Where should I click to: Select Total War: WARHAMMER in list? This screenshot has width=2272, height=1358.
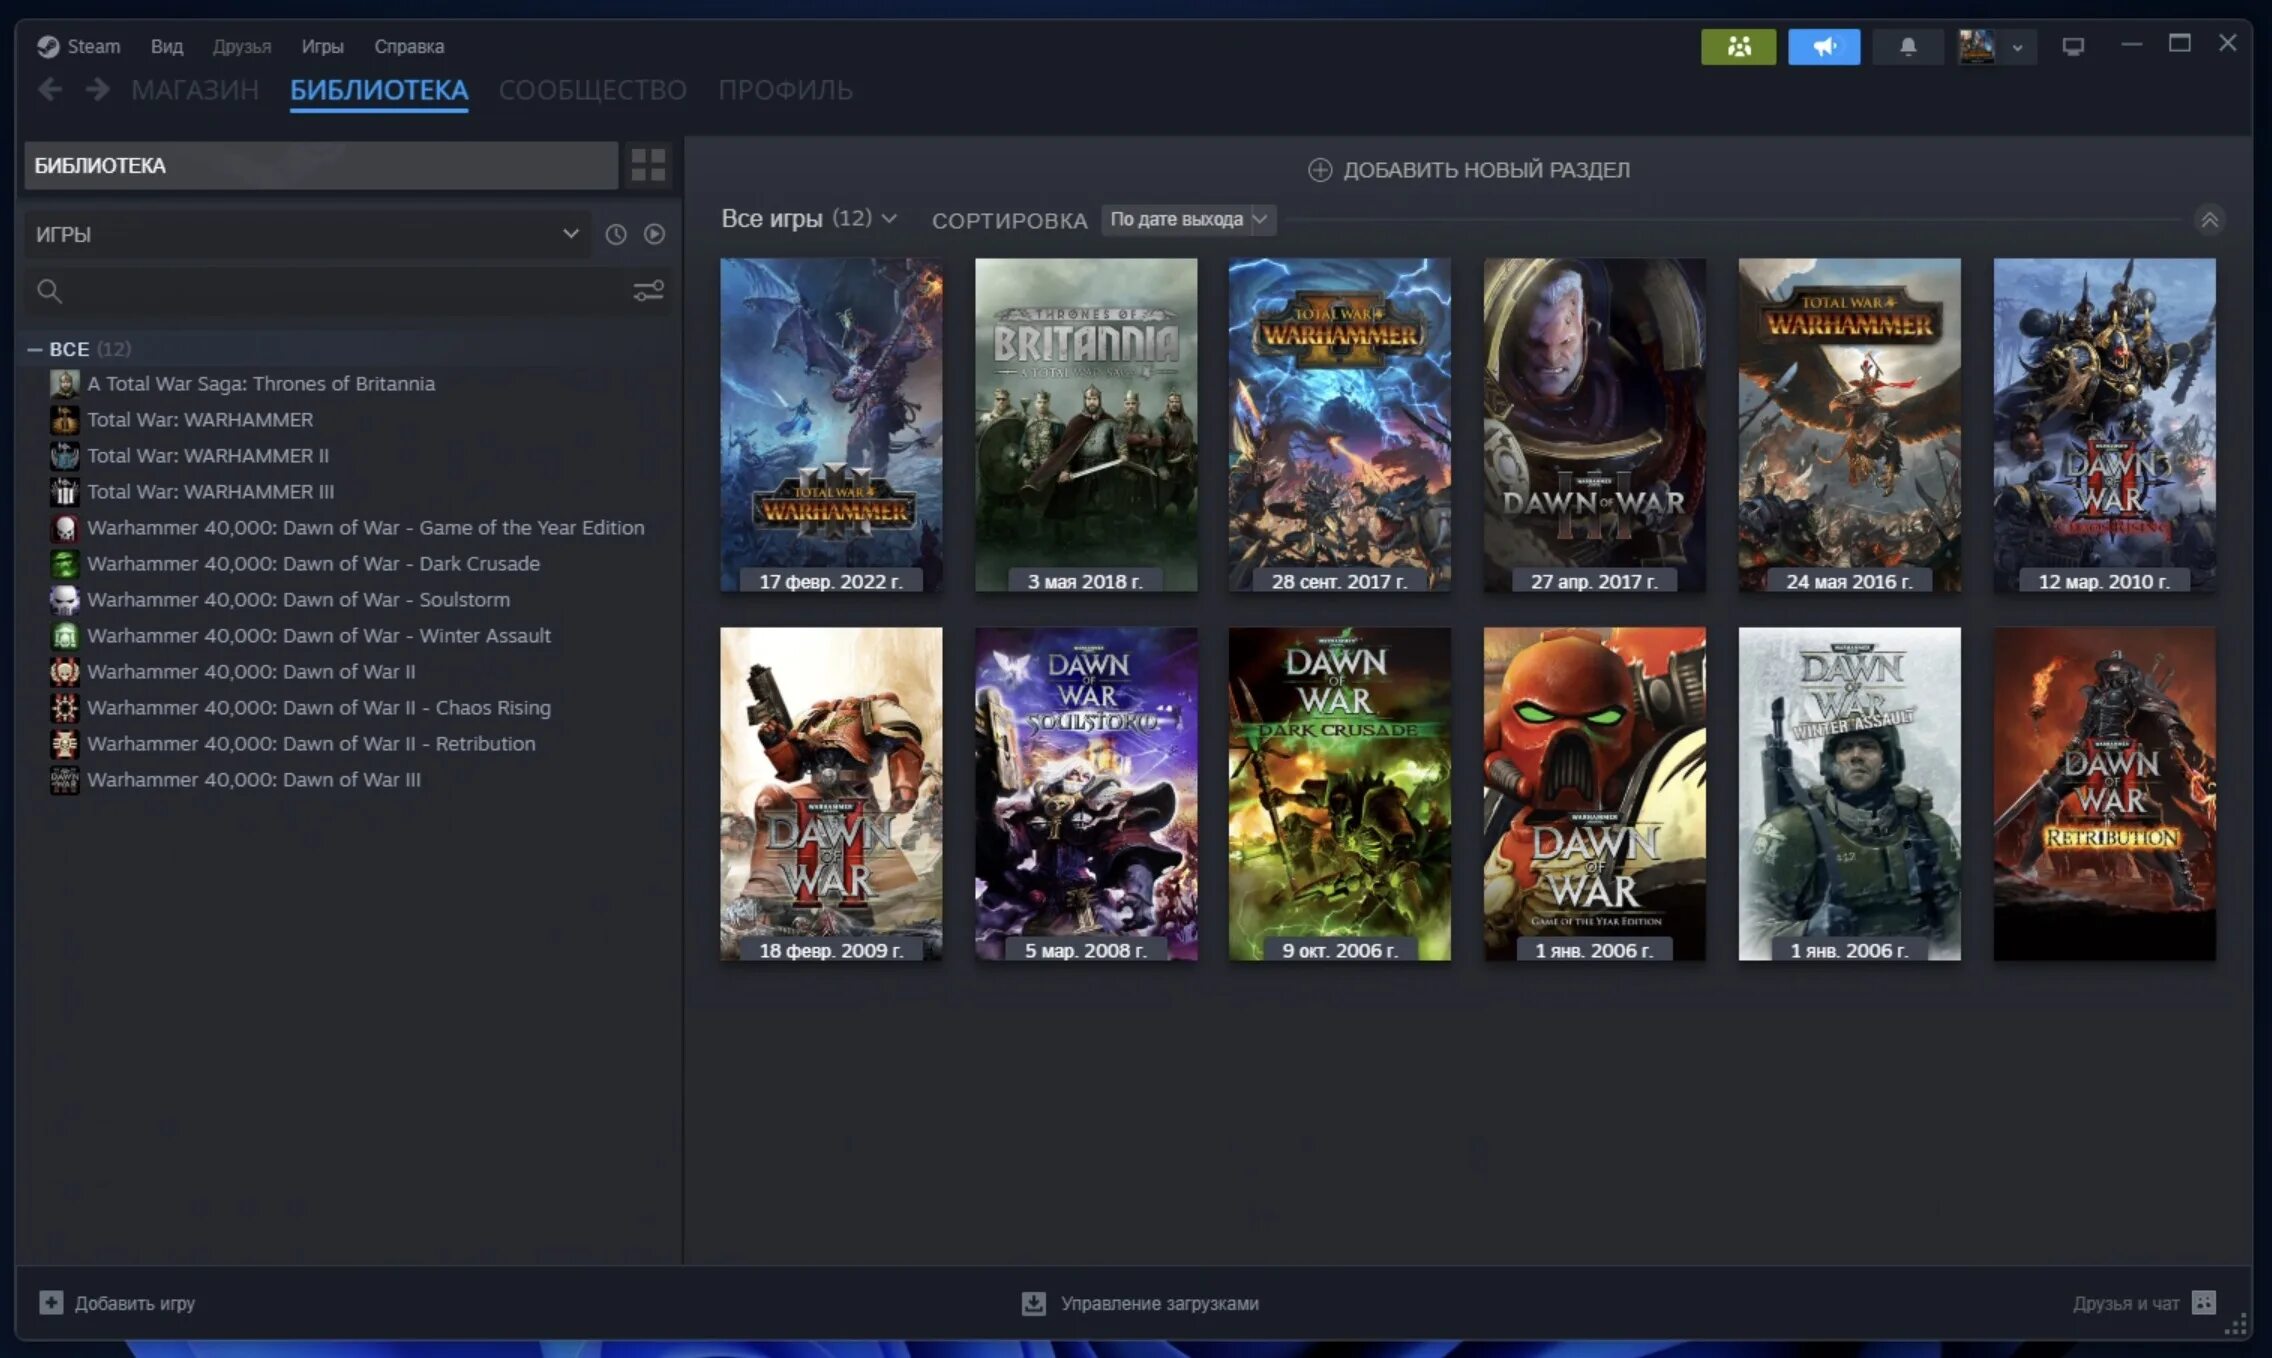point(199,420)
